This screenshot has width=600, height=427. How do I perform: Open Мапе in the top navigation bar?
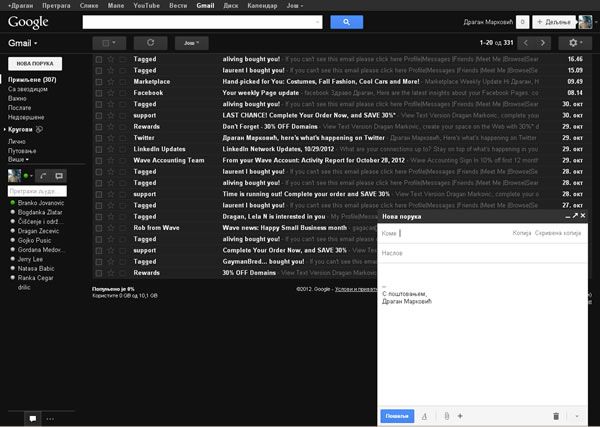coord(116,6)
